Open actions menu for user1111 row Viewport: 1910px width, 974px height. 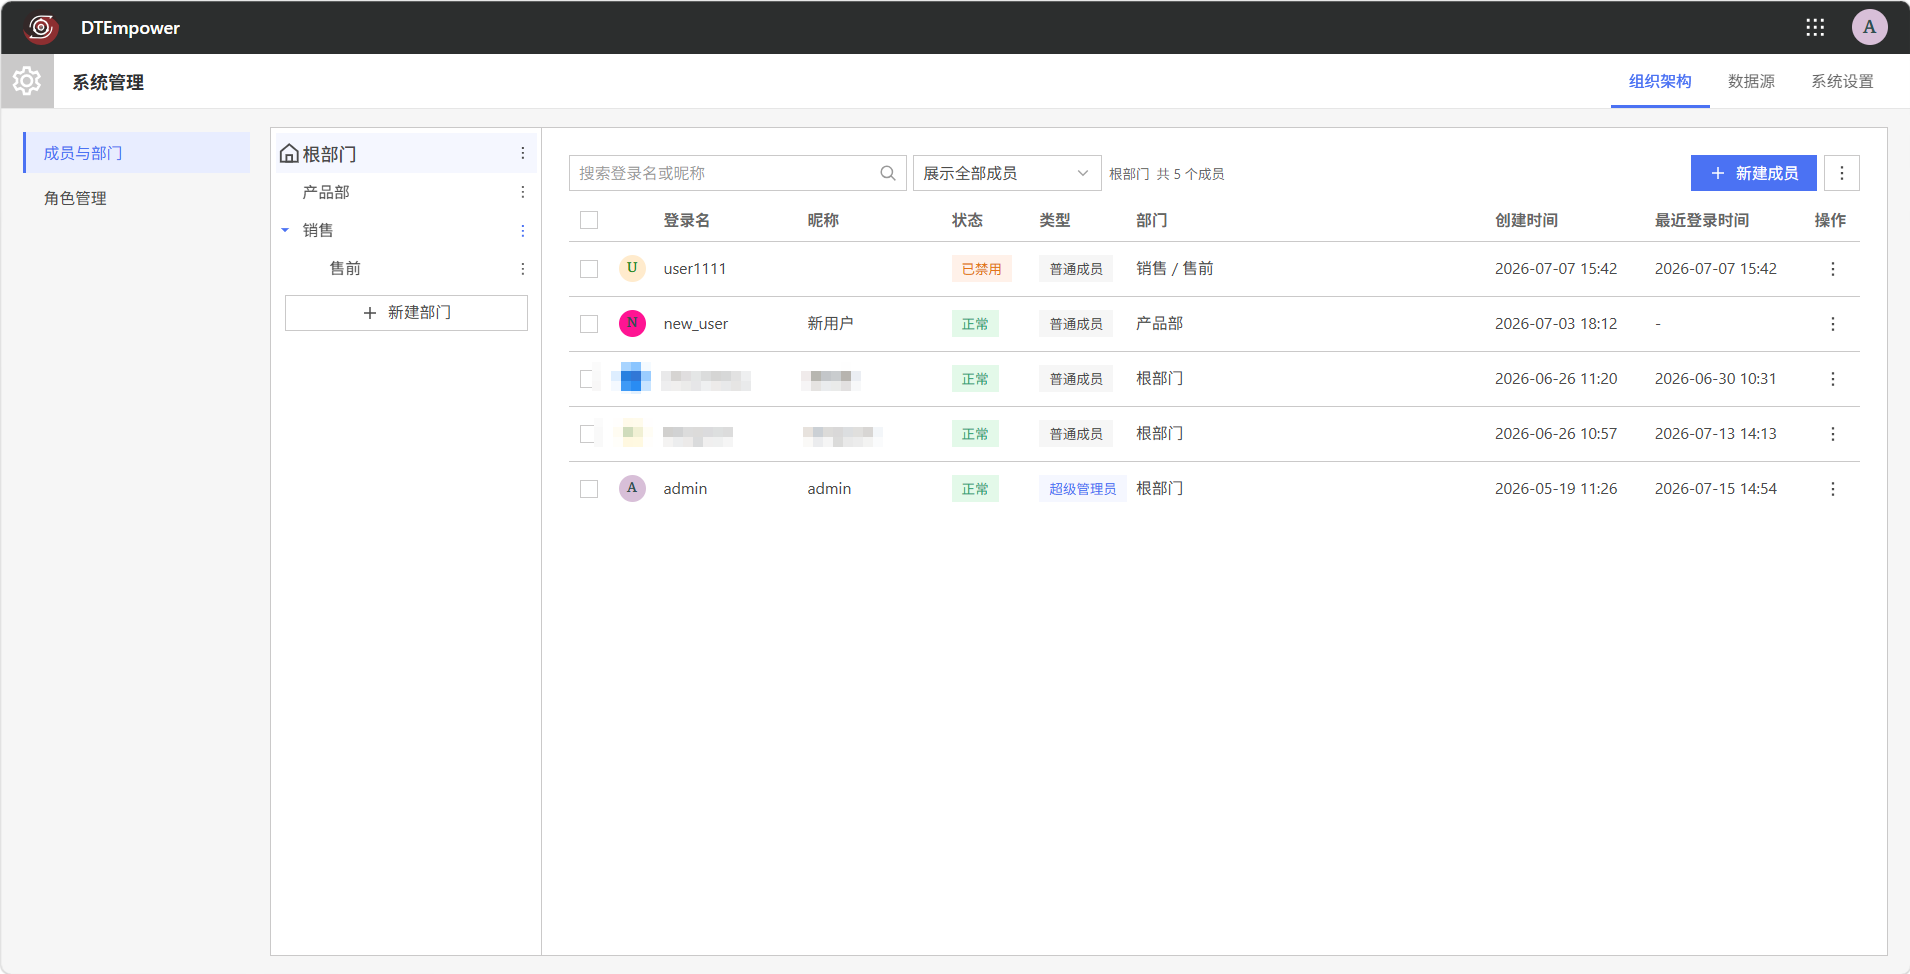[1832, 269]
